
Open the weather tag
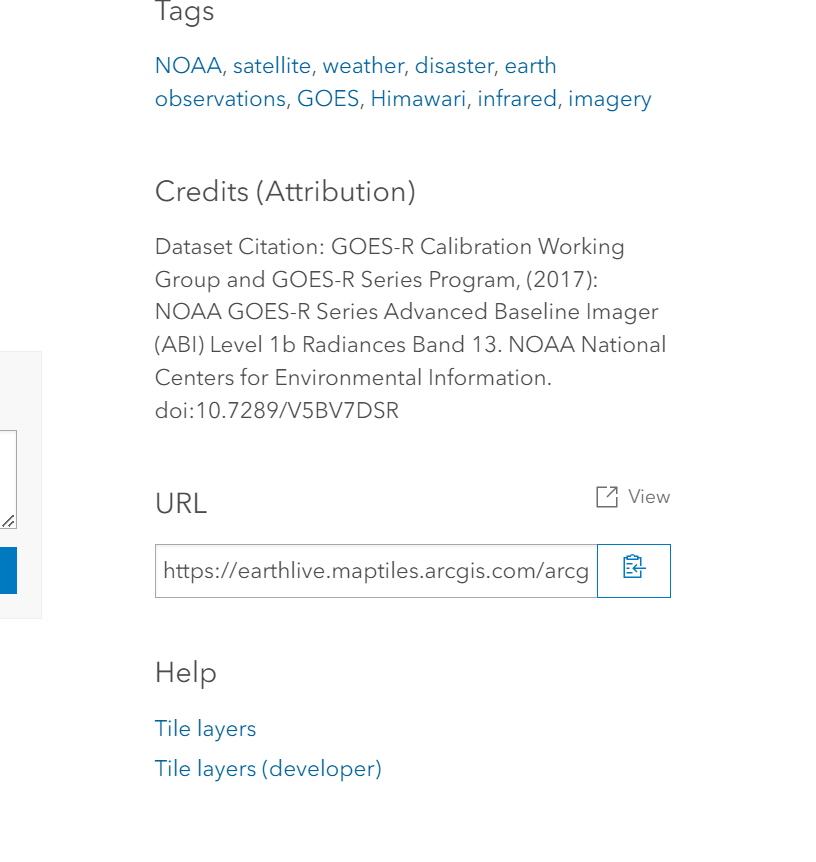point(363,65)
